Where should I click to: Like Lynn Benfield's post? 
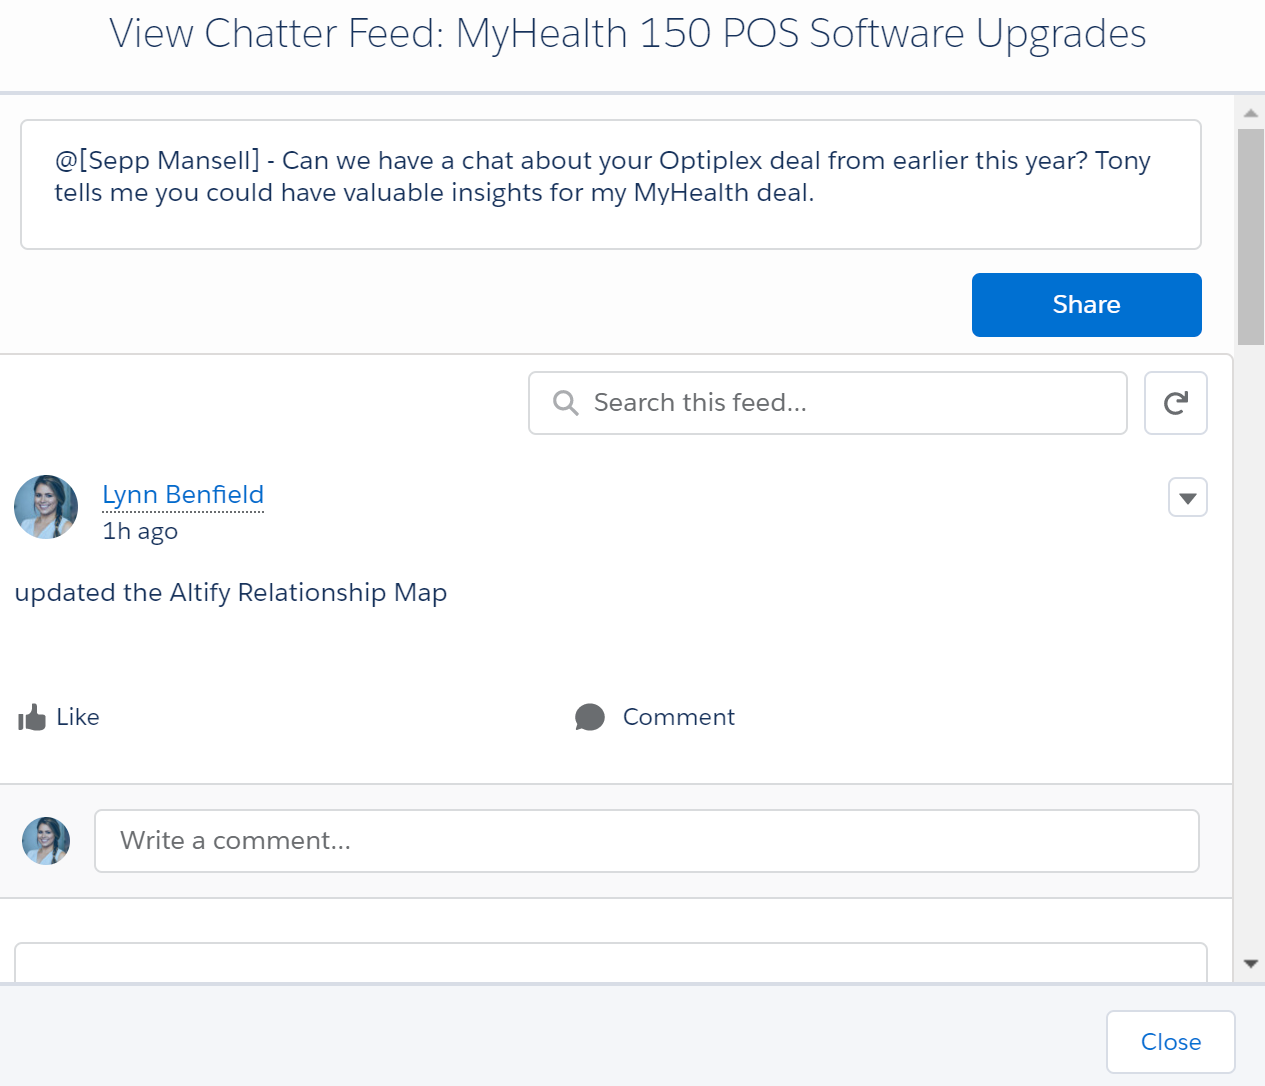click(59, 717)
